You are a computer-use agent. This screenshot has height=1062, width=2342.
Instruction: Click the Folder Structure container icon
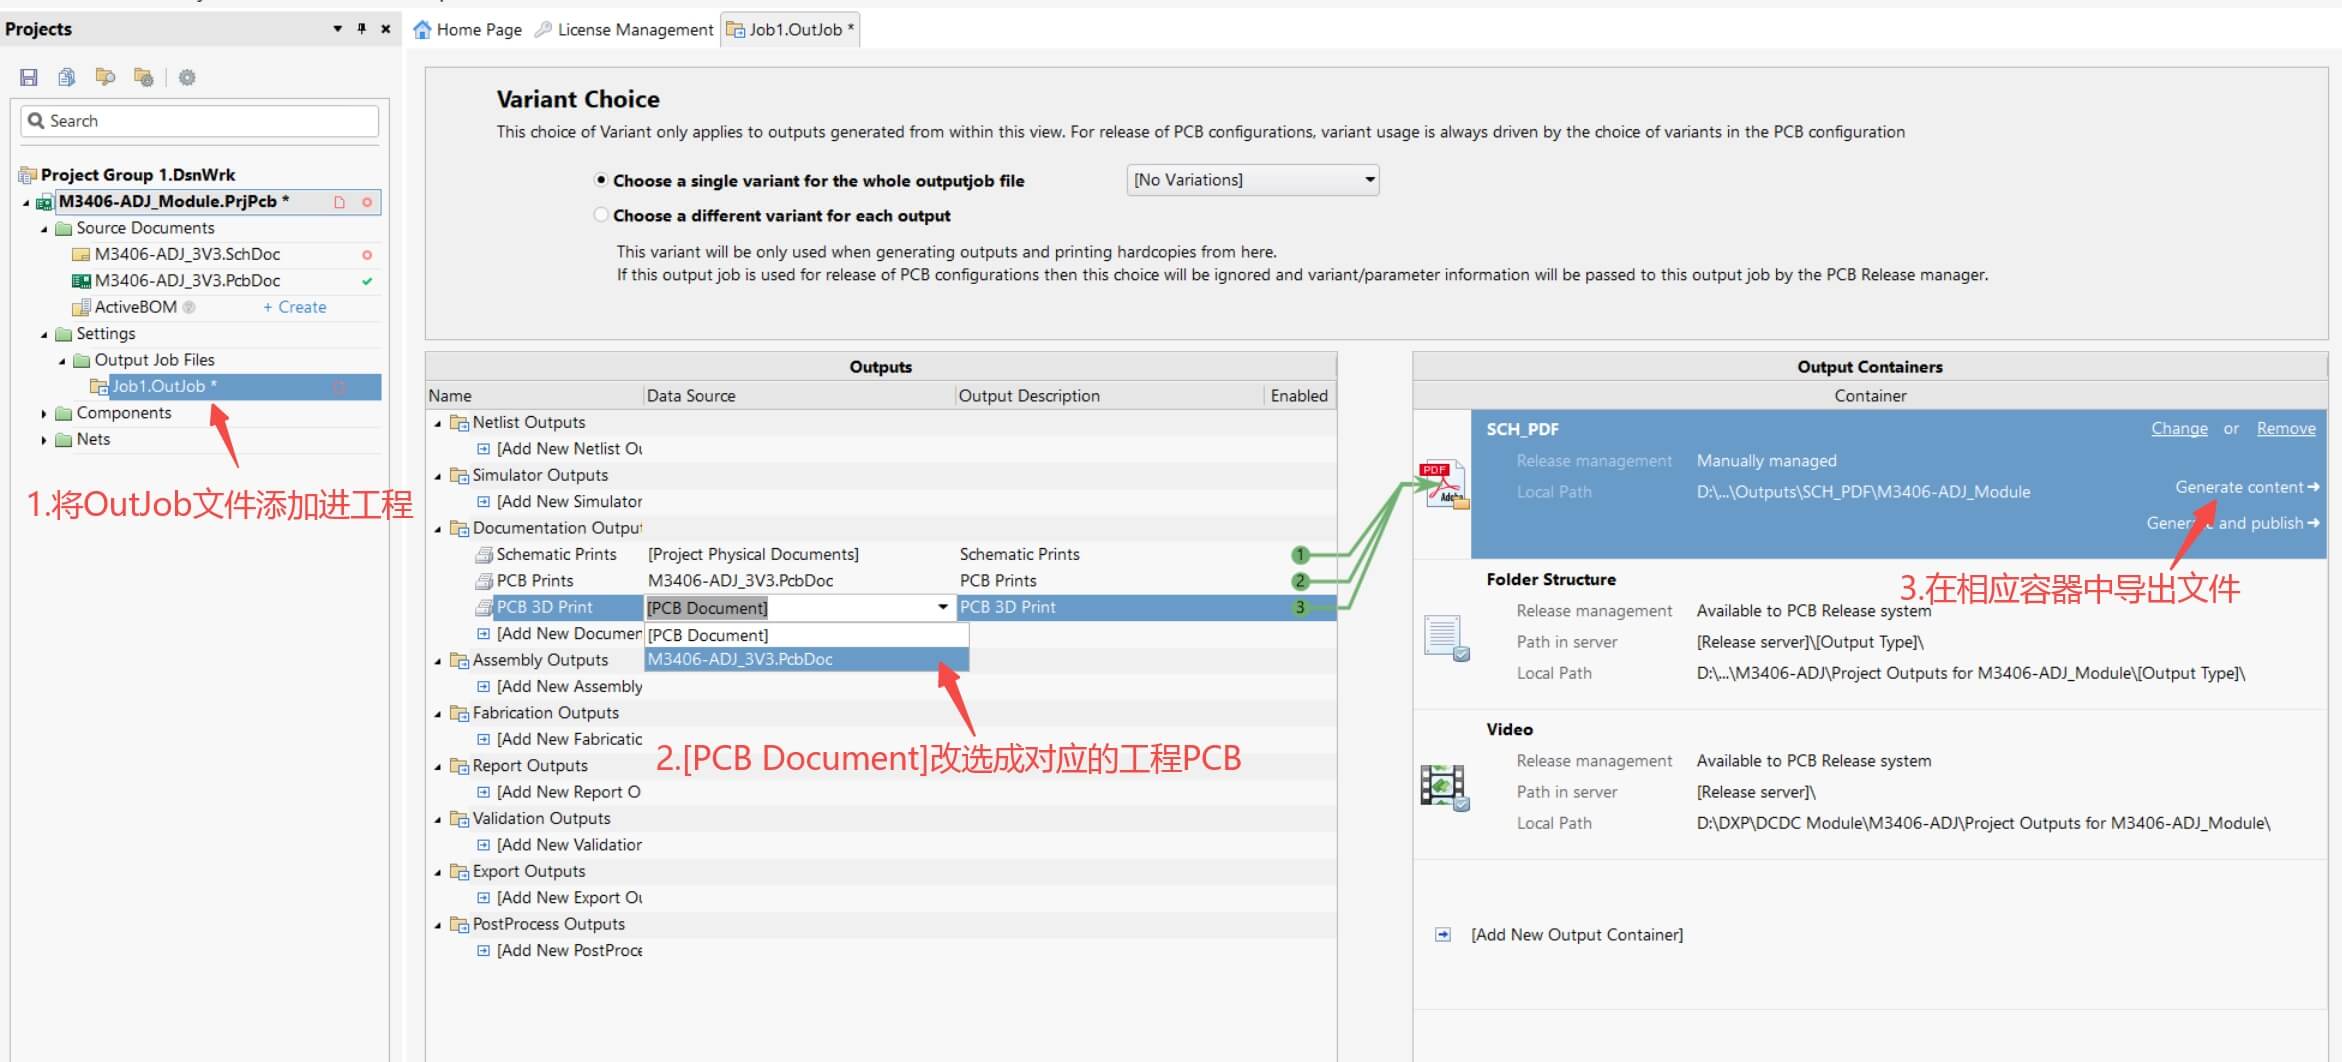(x=1444, y=637)
